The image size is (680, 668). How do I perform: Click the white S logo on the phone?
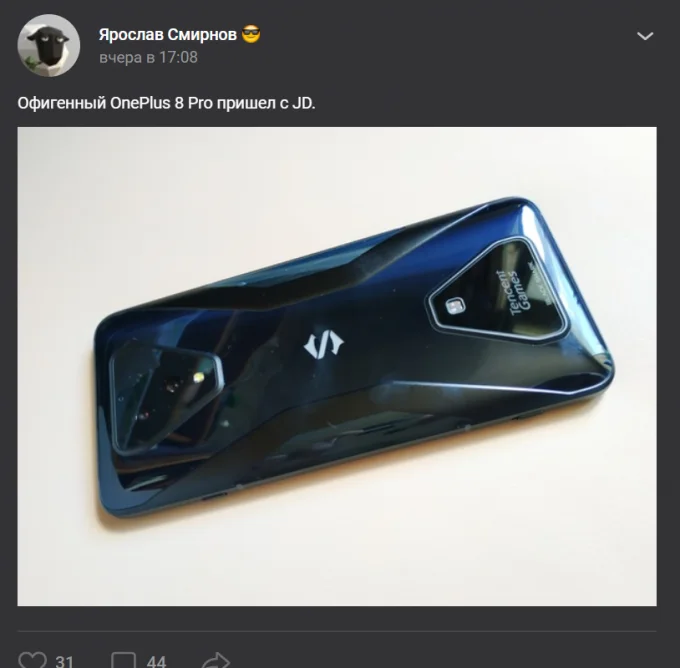[323, 344]
